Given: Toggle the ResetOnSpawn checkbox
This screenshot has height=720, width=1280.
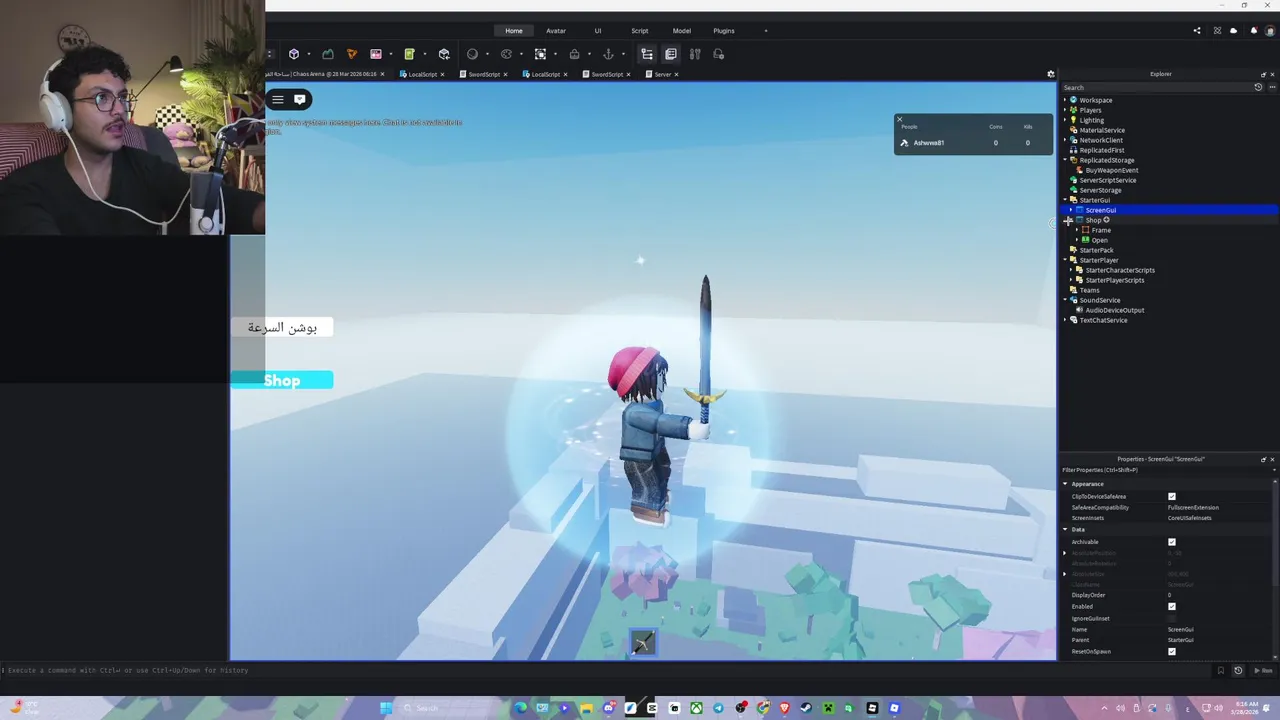Looking at the screenshot, I should point(1172,651).
